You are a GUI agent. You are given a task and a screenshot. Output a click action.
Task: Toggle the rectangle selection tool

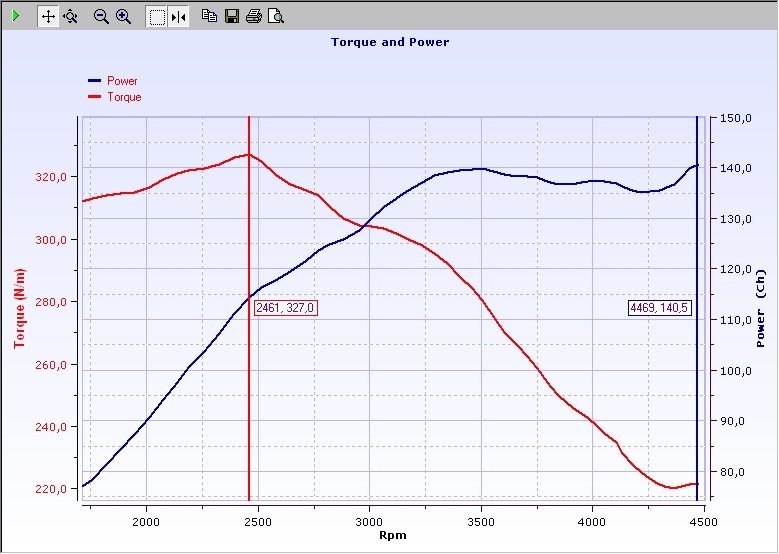click(156, 16)
